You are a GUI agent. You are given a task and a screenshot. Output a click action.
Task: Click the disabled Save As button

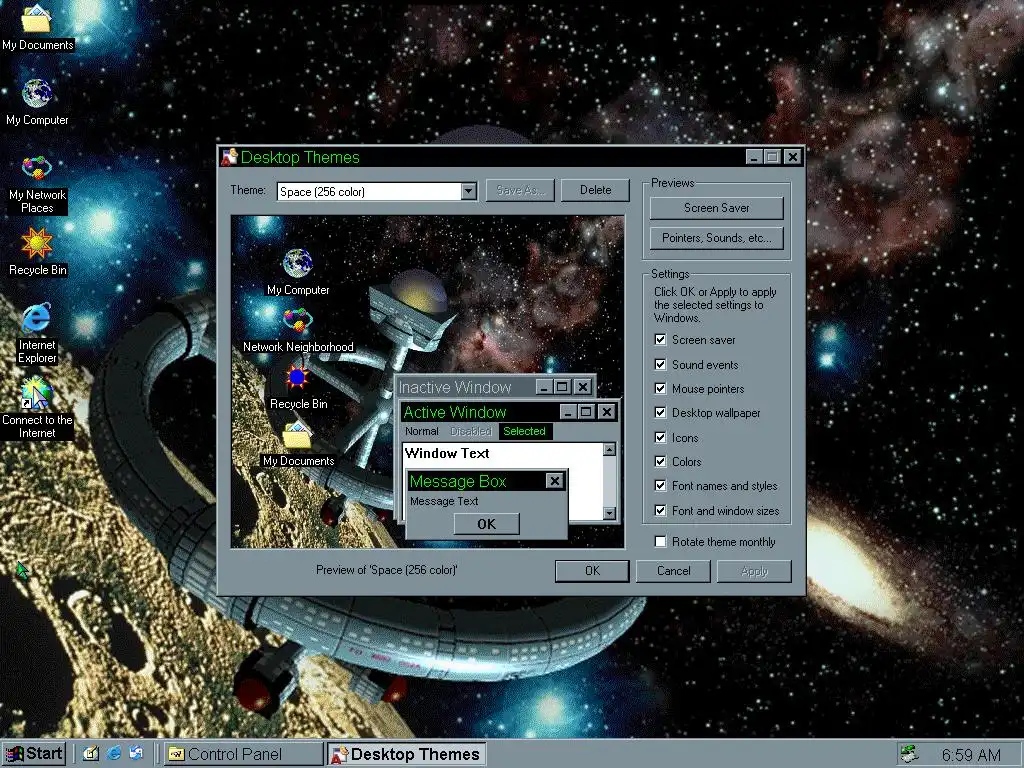point(520,190)
